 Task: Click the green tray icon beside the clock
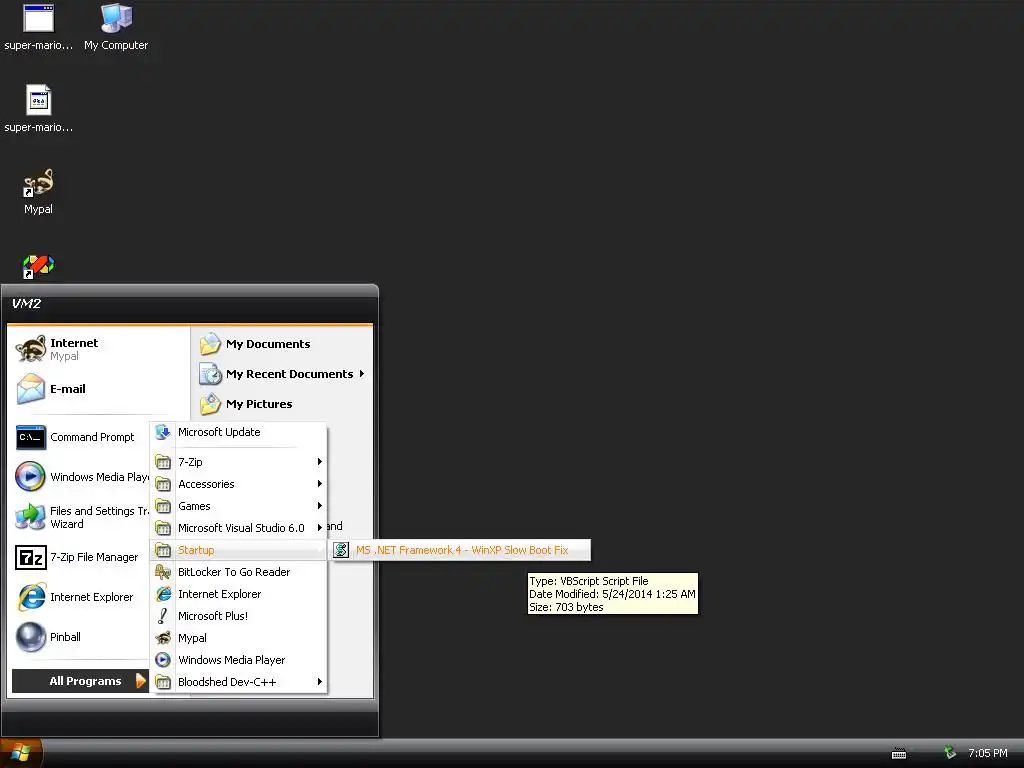click(950, 753)
